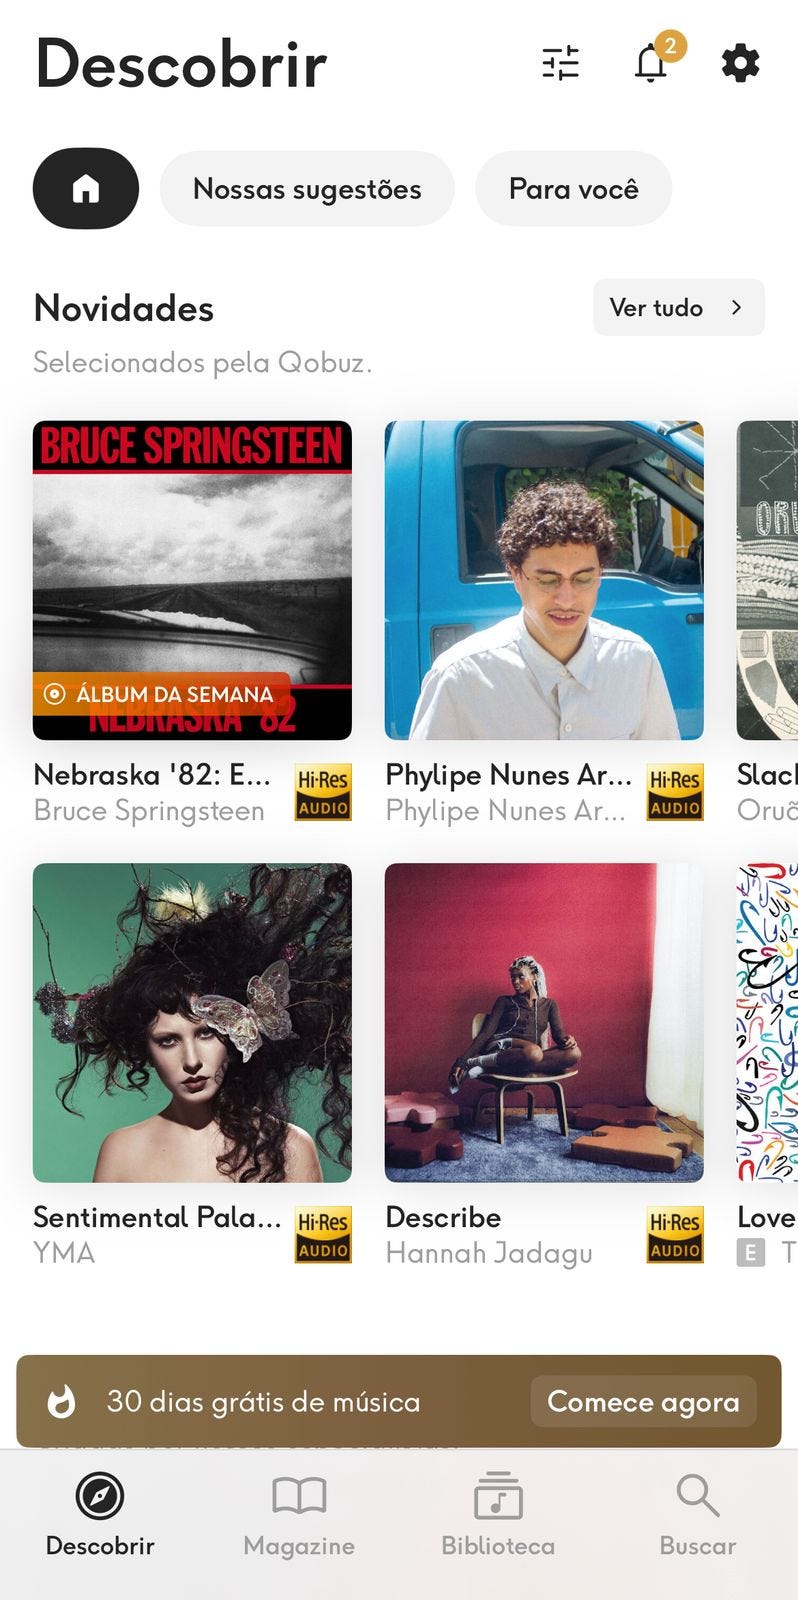Open Phylipe Nunes album cover

[x=544, y=580]
